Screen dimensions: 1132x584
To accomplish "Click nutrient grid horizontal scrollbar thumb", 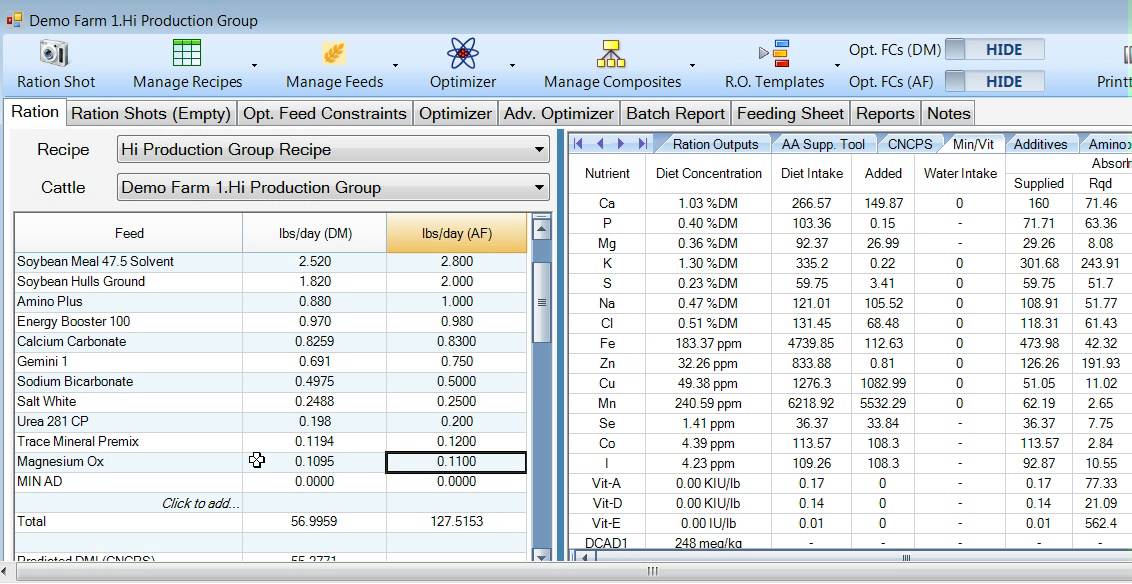I will click(905, 557).
